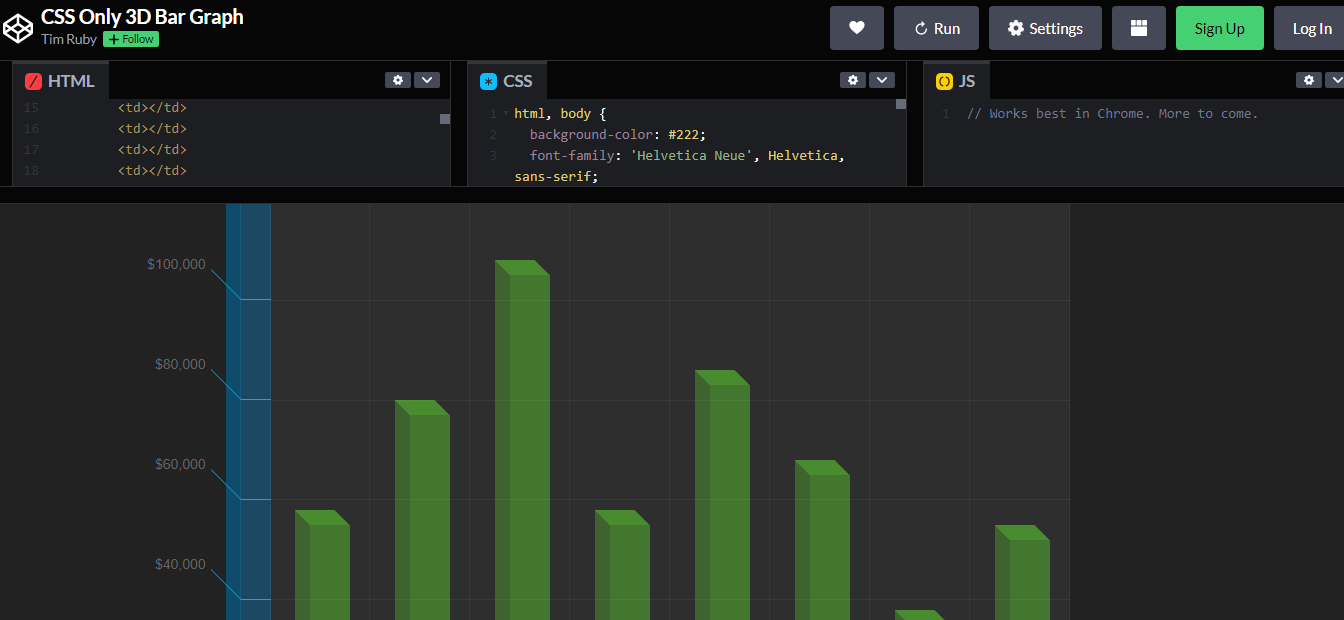This screenshot has height=620, width=1344.
Task: Click the 'html, body {' CSS line
Action: [560, 114]
